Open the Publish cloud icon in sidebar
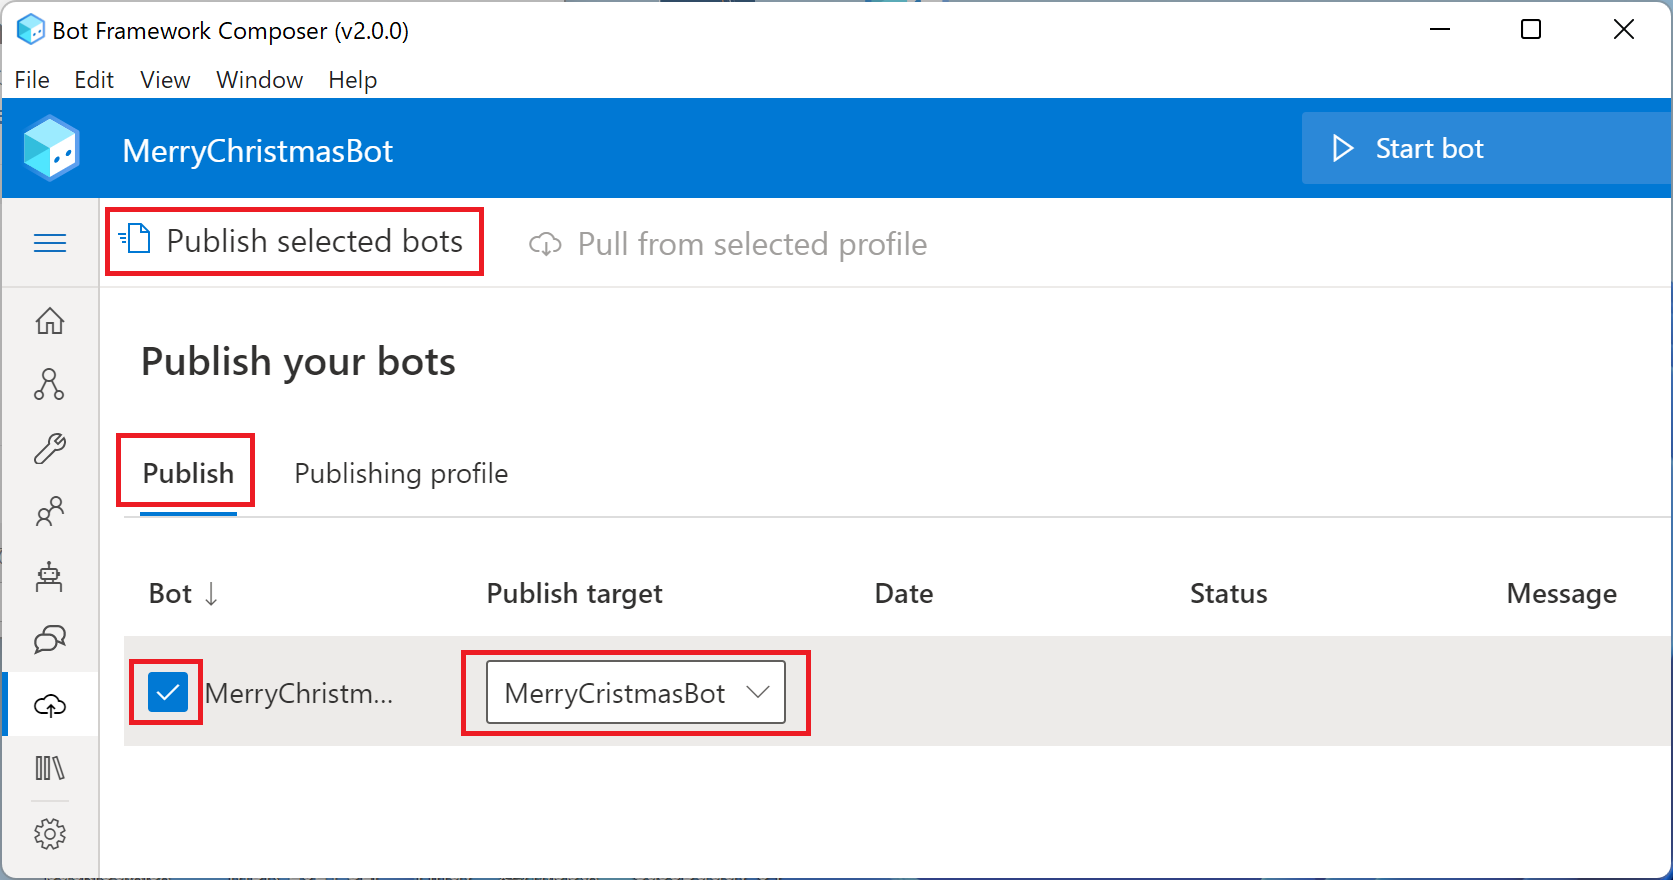 50,706
